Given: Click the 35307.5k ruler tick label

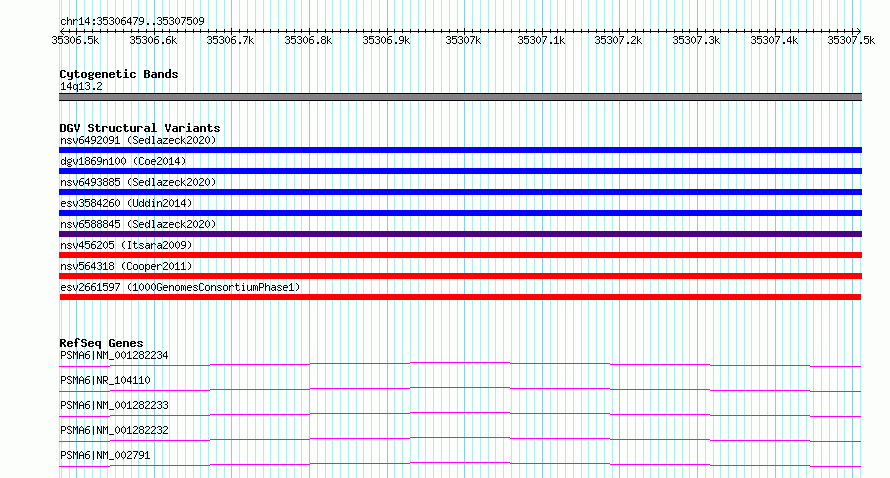Looking at the screenshot, I should (x=851, y=40).
